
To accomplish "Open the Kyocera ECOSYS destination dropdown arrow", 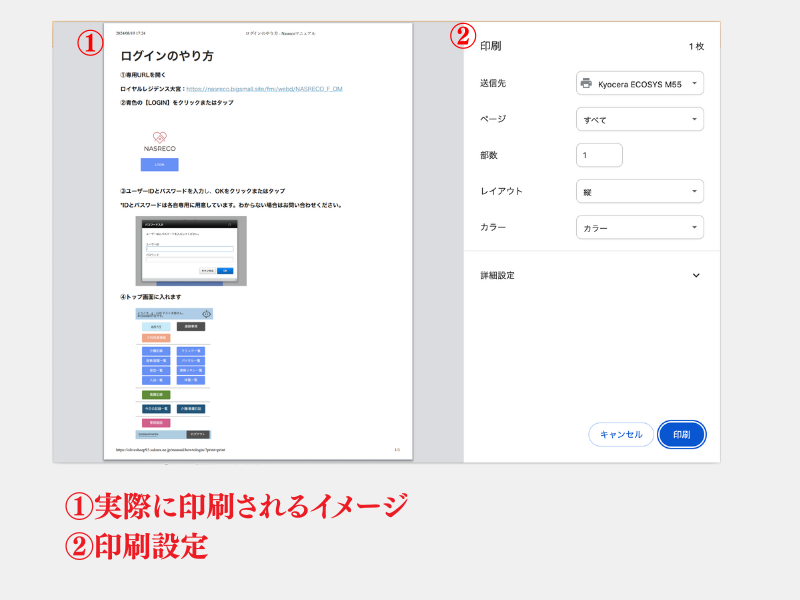I will (695, 83).
